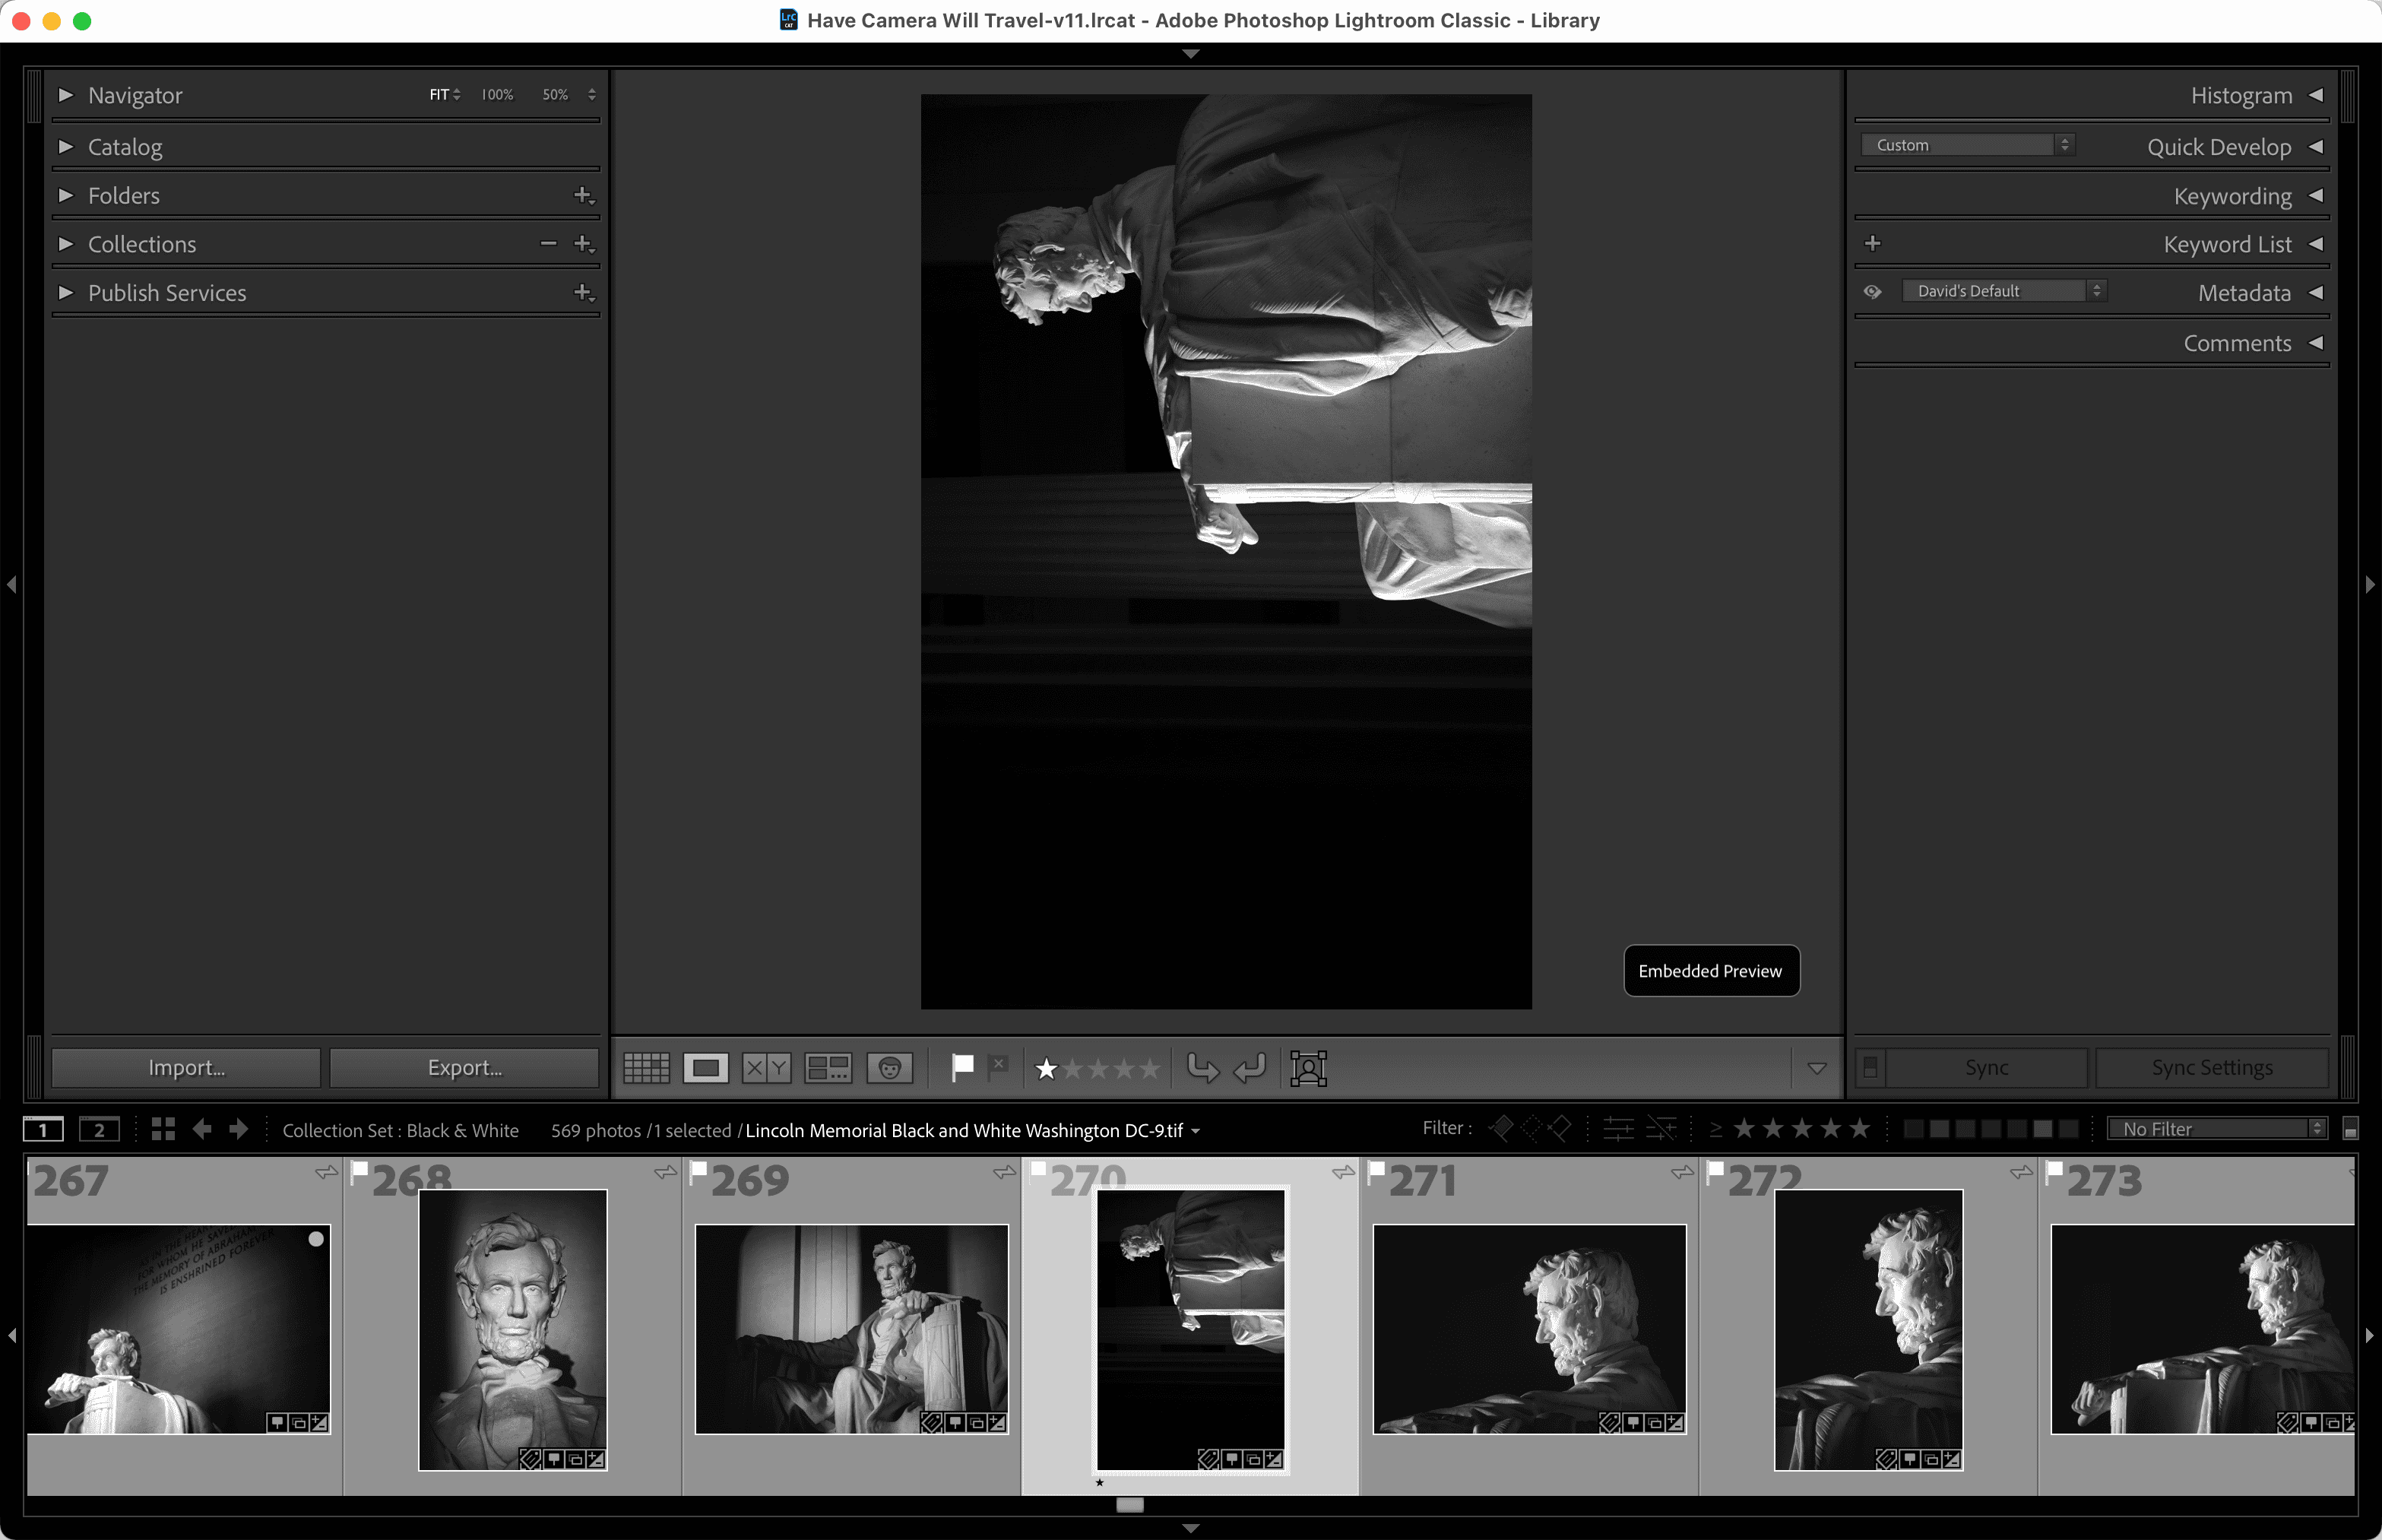
Task: Add a new folder with plus icon
Action: coord(584,195)
